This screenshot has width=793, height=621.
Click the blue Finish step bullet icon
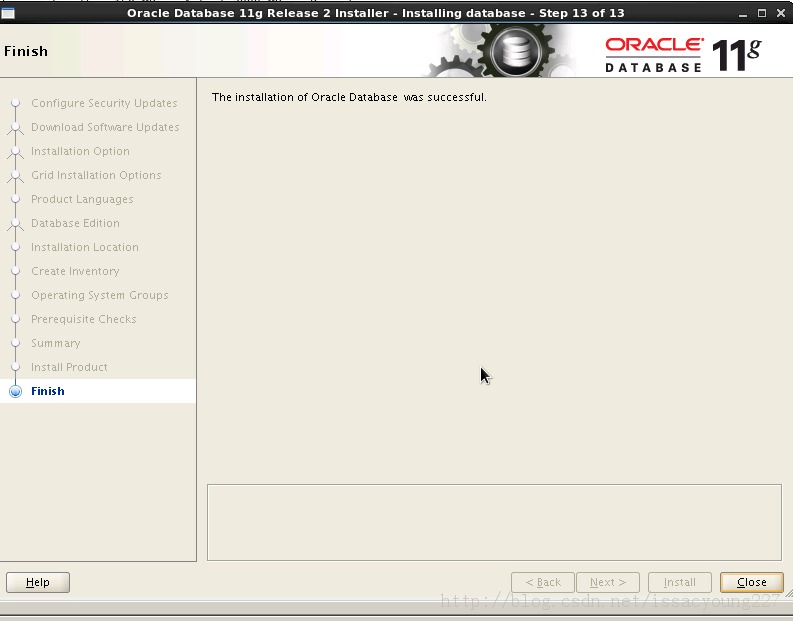(16, 391)
